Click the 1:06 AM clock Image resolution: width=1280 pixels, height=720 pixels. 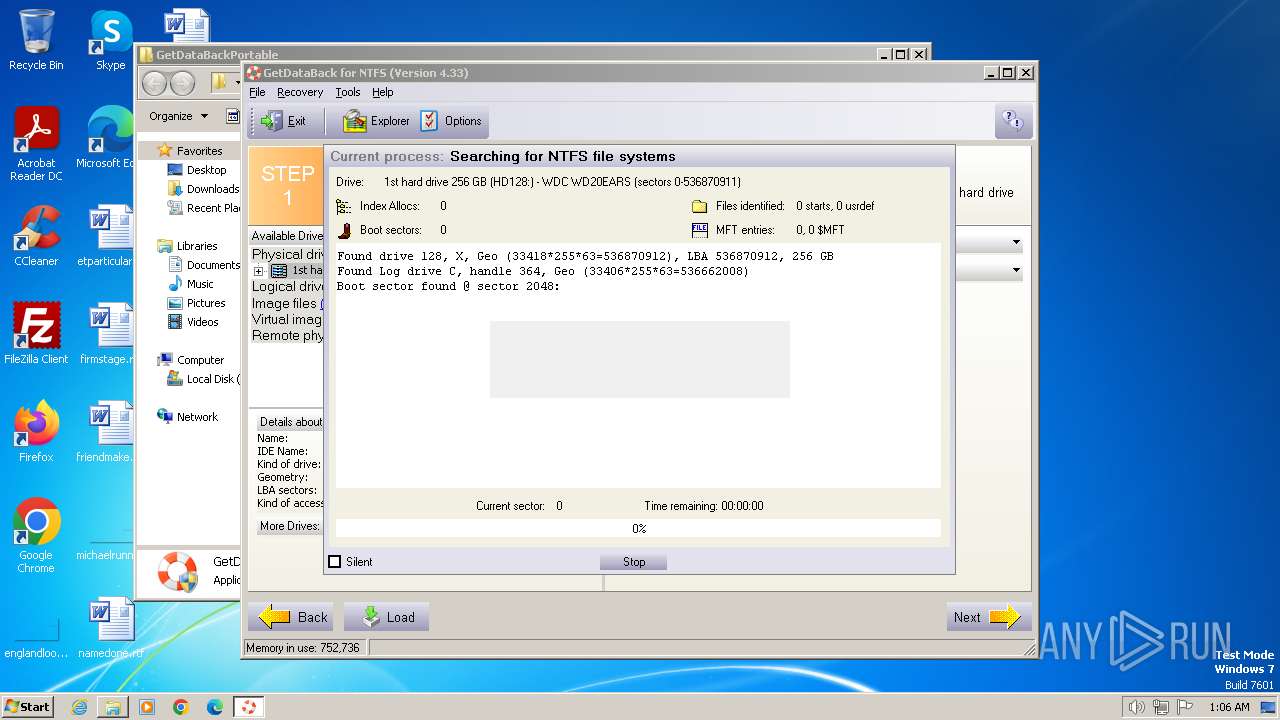[1229, 707]
